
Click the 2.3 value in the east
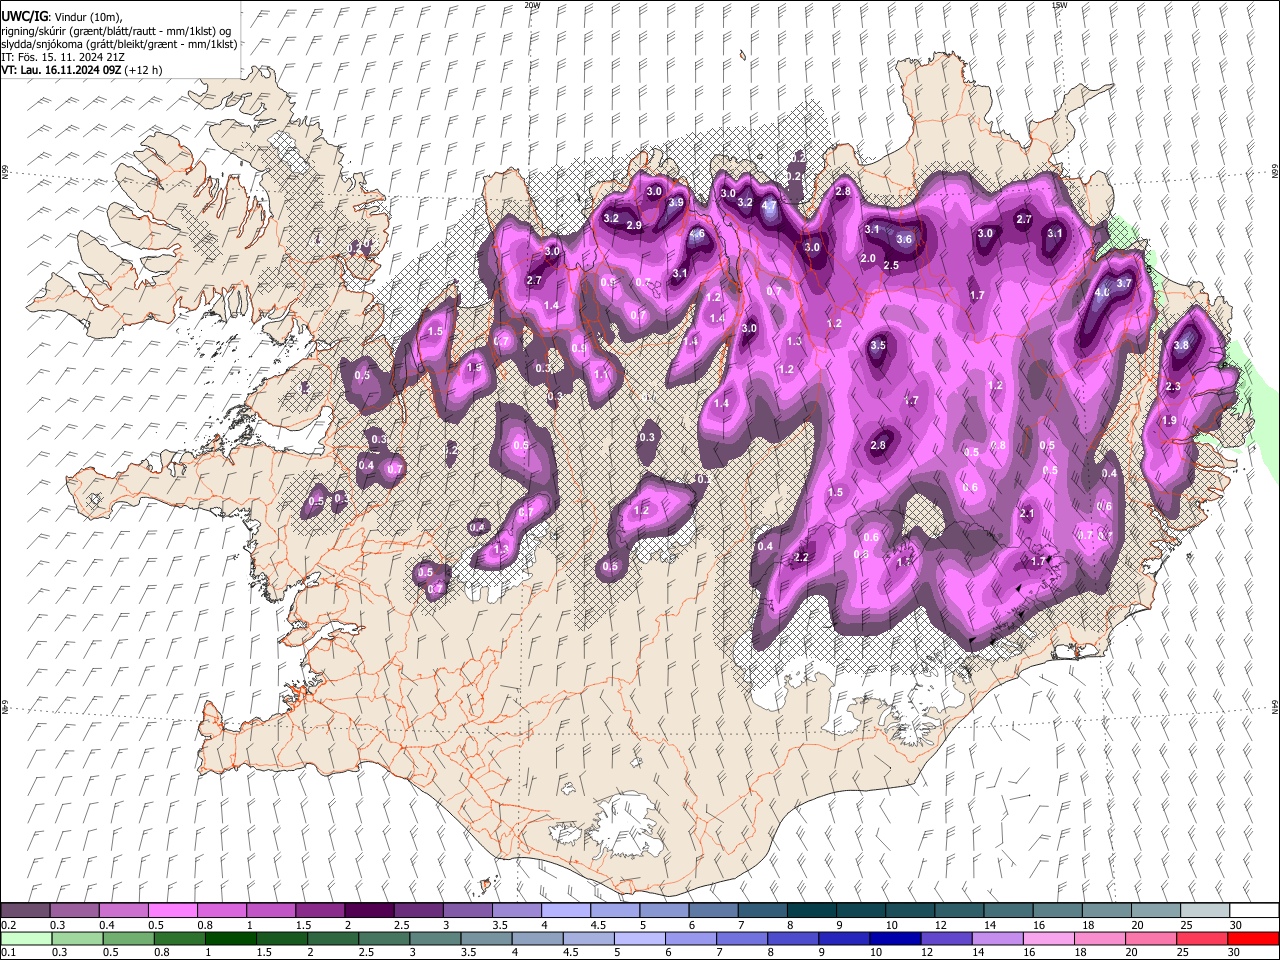click(1173, 386)
